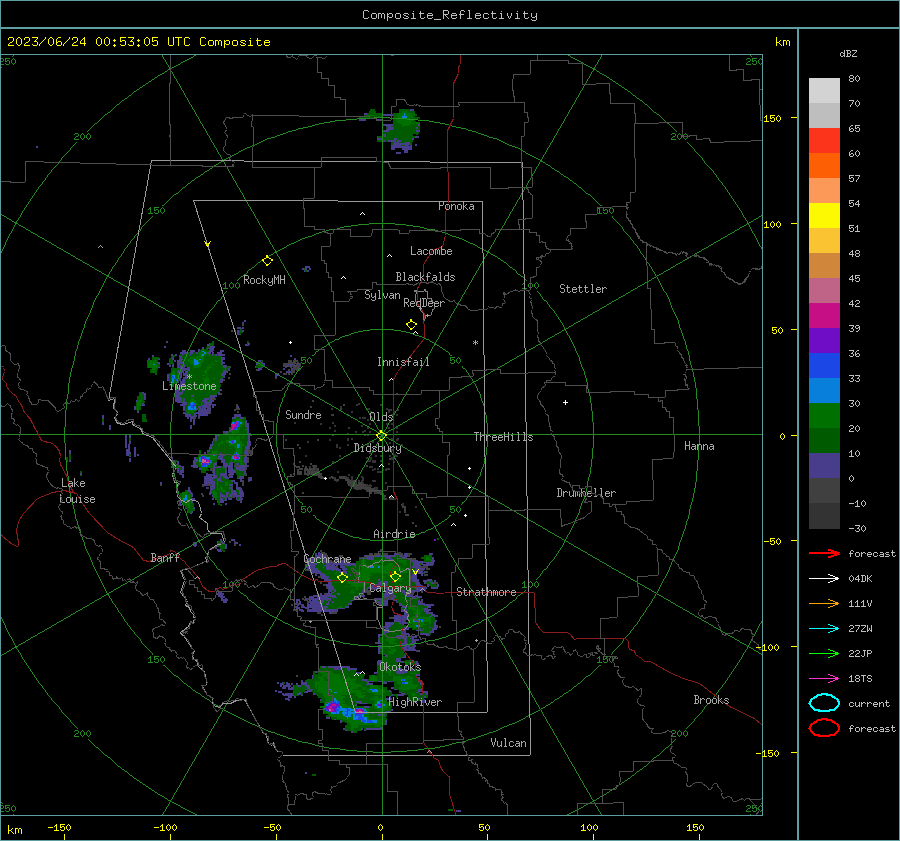Image resolution: width=900 pixels, height=841 pixels.
Task: Click the Lacombe city label
Action: tap(431, 251)
